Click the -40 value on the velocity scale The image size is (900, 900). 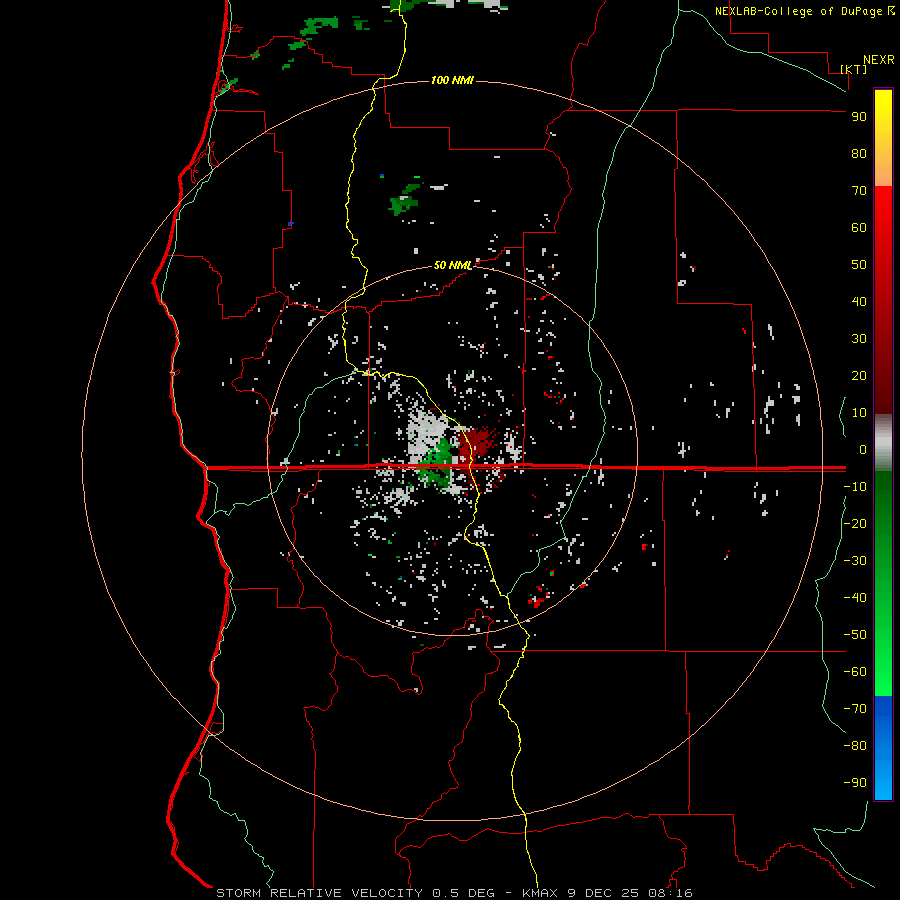855,598
